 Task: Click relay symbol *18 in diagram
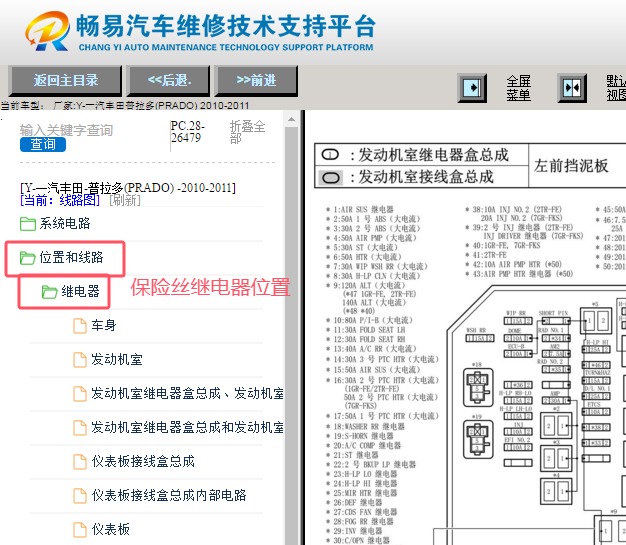(x=478, y=388)
